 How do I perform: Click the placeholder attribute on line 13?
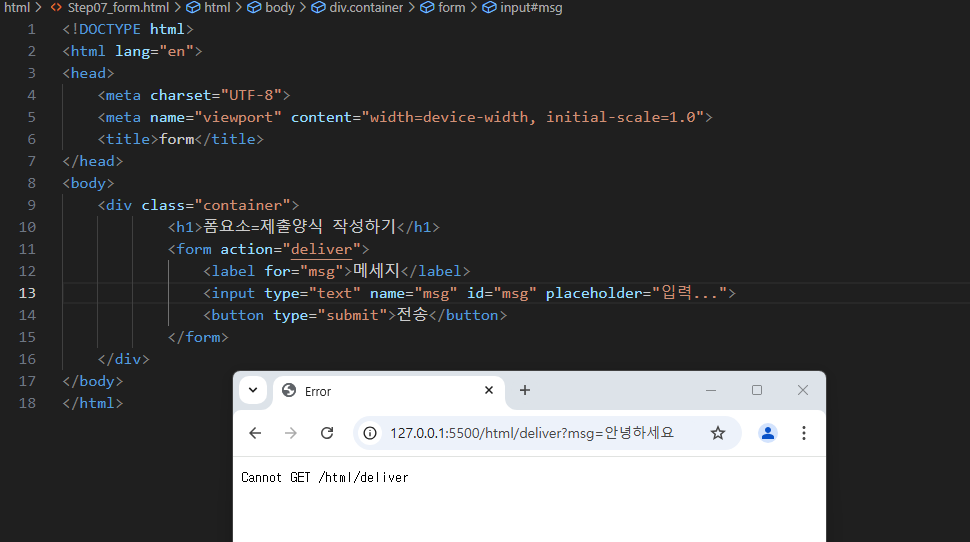tap(636, 293)
